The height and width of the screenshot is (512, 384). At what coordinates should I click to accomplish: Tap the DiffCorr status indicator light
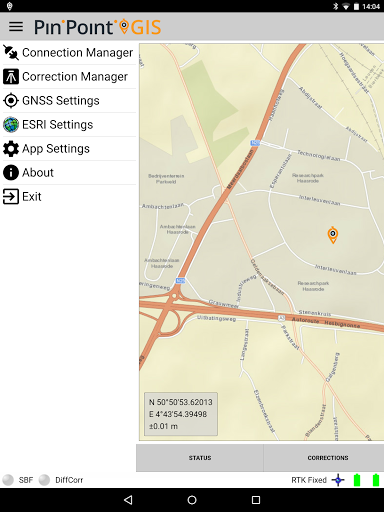(x=44, y=480)
